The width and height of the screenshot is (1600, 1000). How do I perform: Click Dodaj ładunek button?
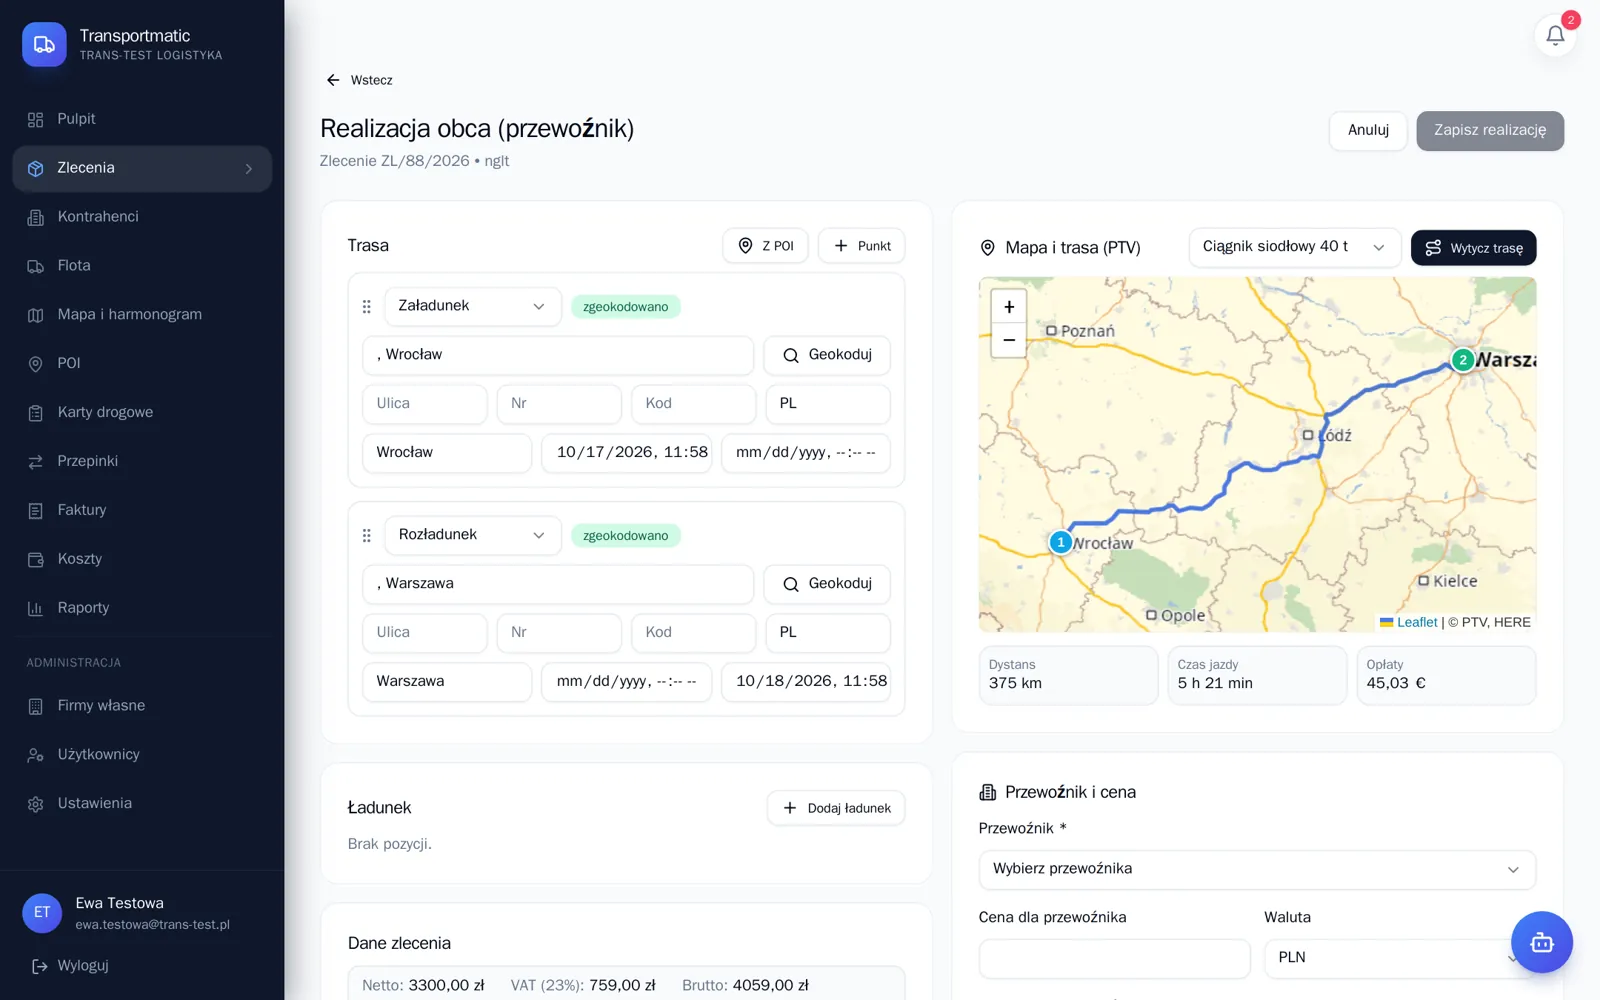click(x=836, y=808)
